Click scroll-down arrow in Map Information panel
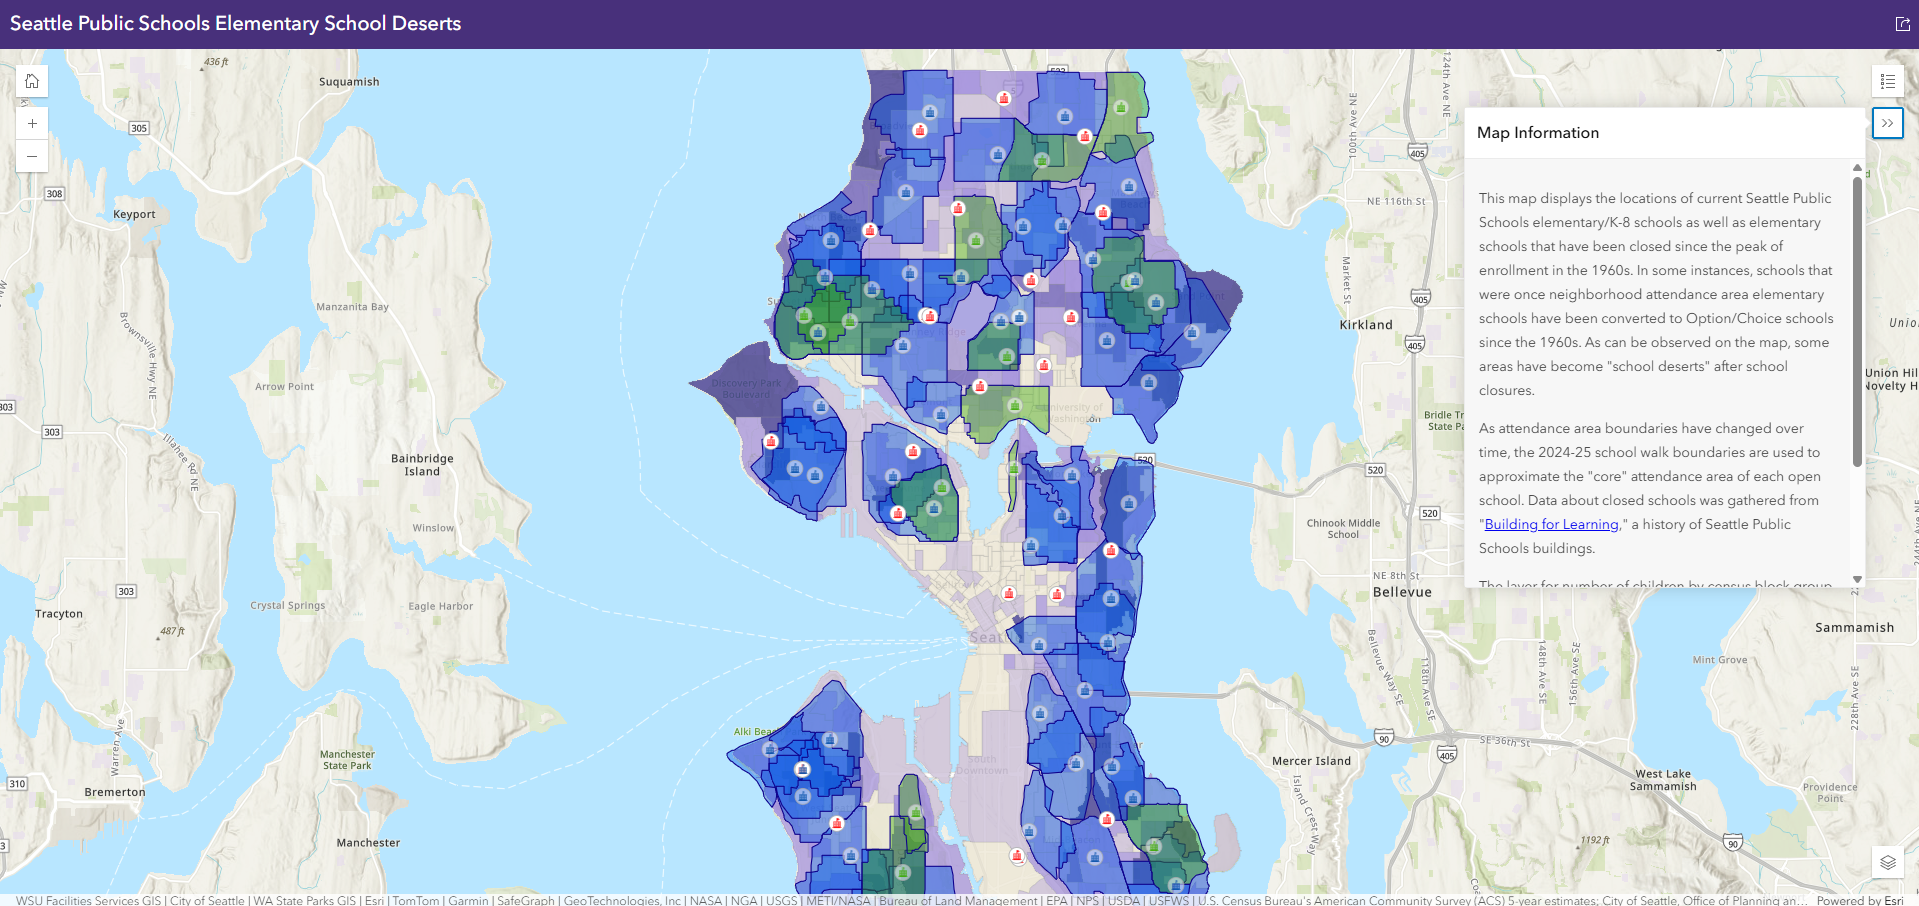This screenshot has height=906, width=1919. coord(1857,579)
